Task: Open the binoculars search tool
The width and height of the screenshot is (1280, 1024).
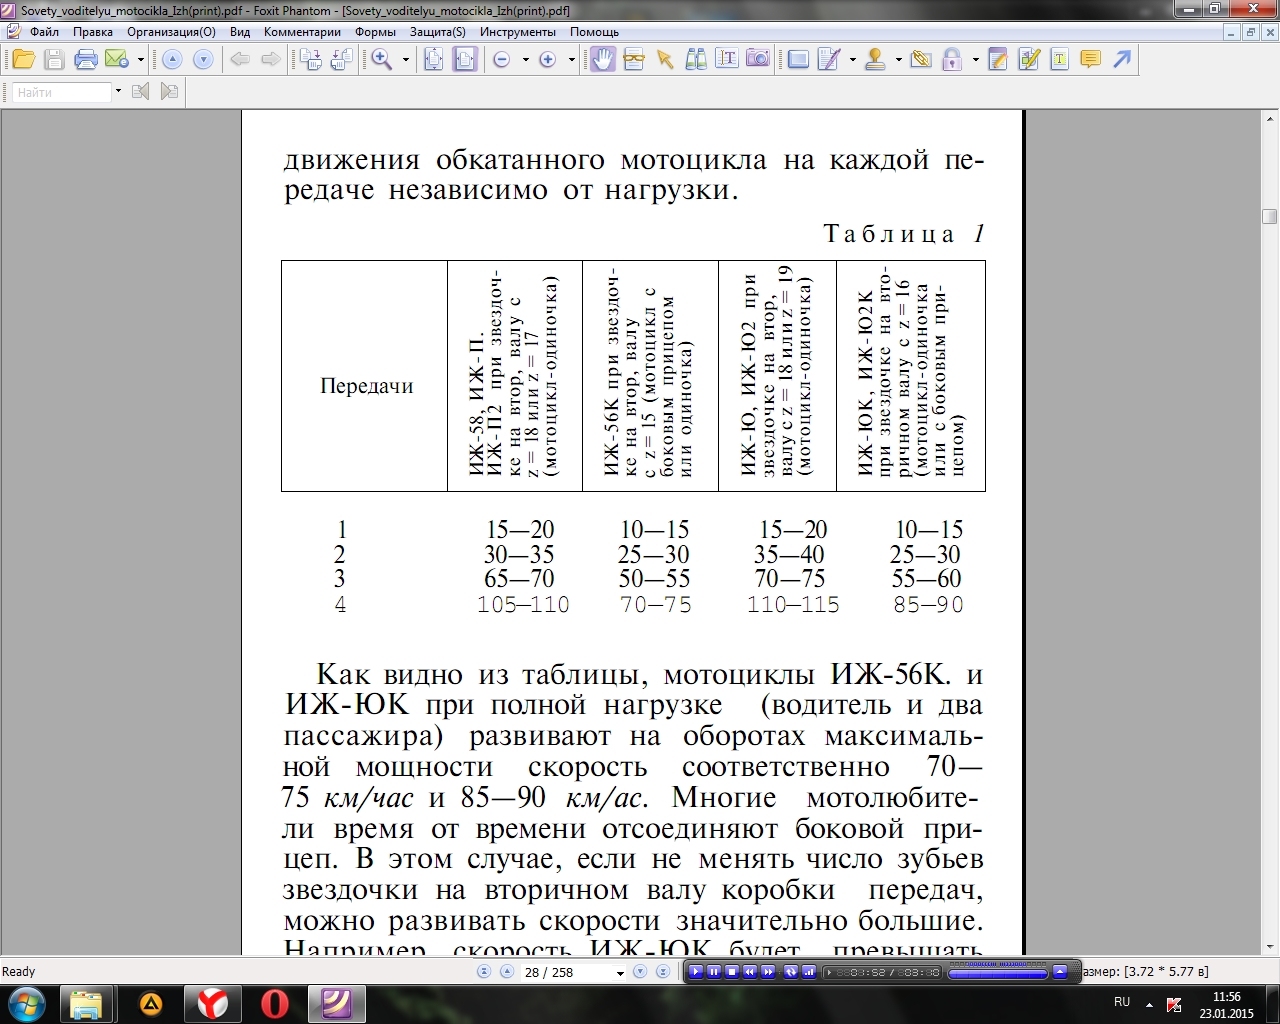Action: (696, 60)
